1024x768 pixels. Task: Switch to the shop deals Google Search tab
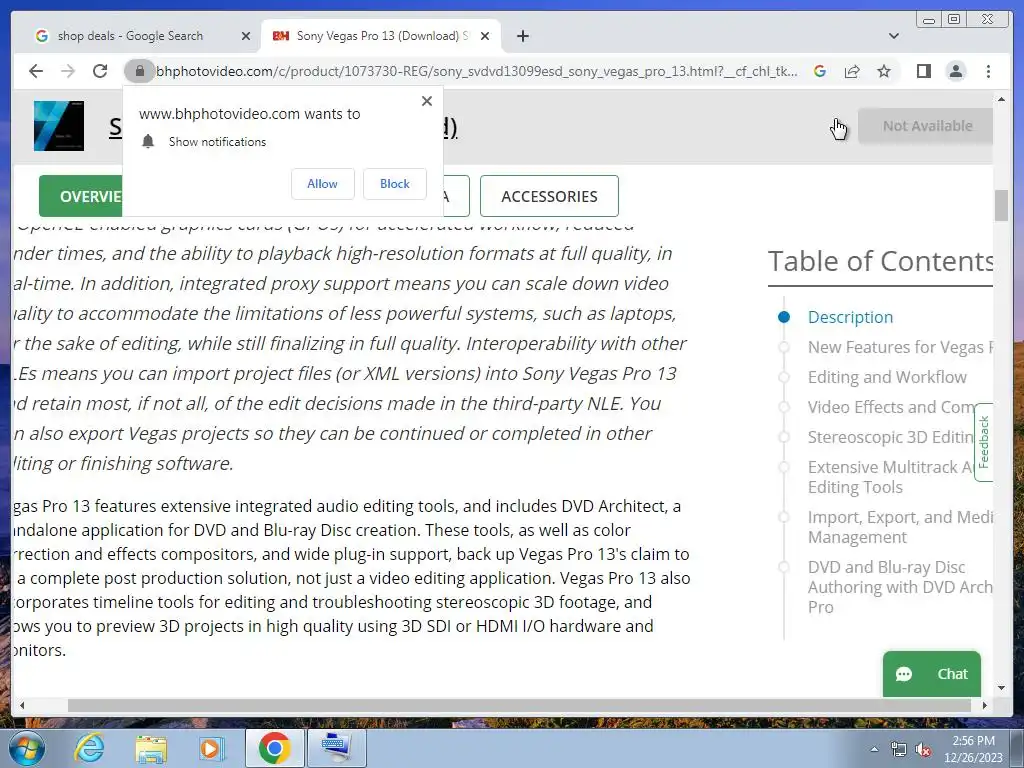tap(131, 36)
